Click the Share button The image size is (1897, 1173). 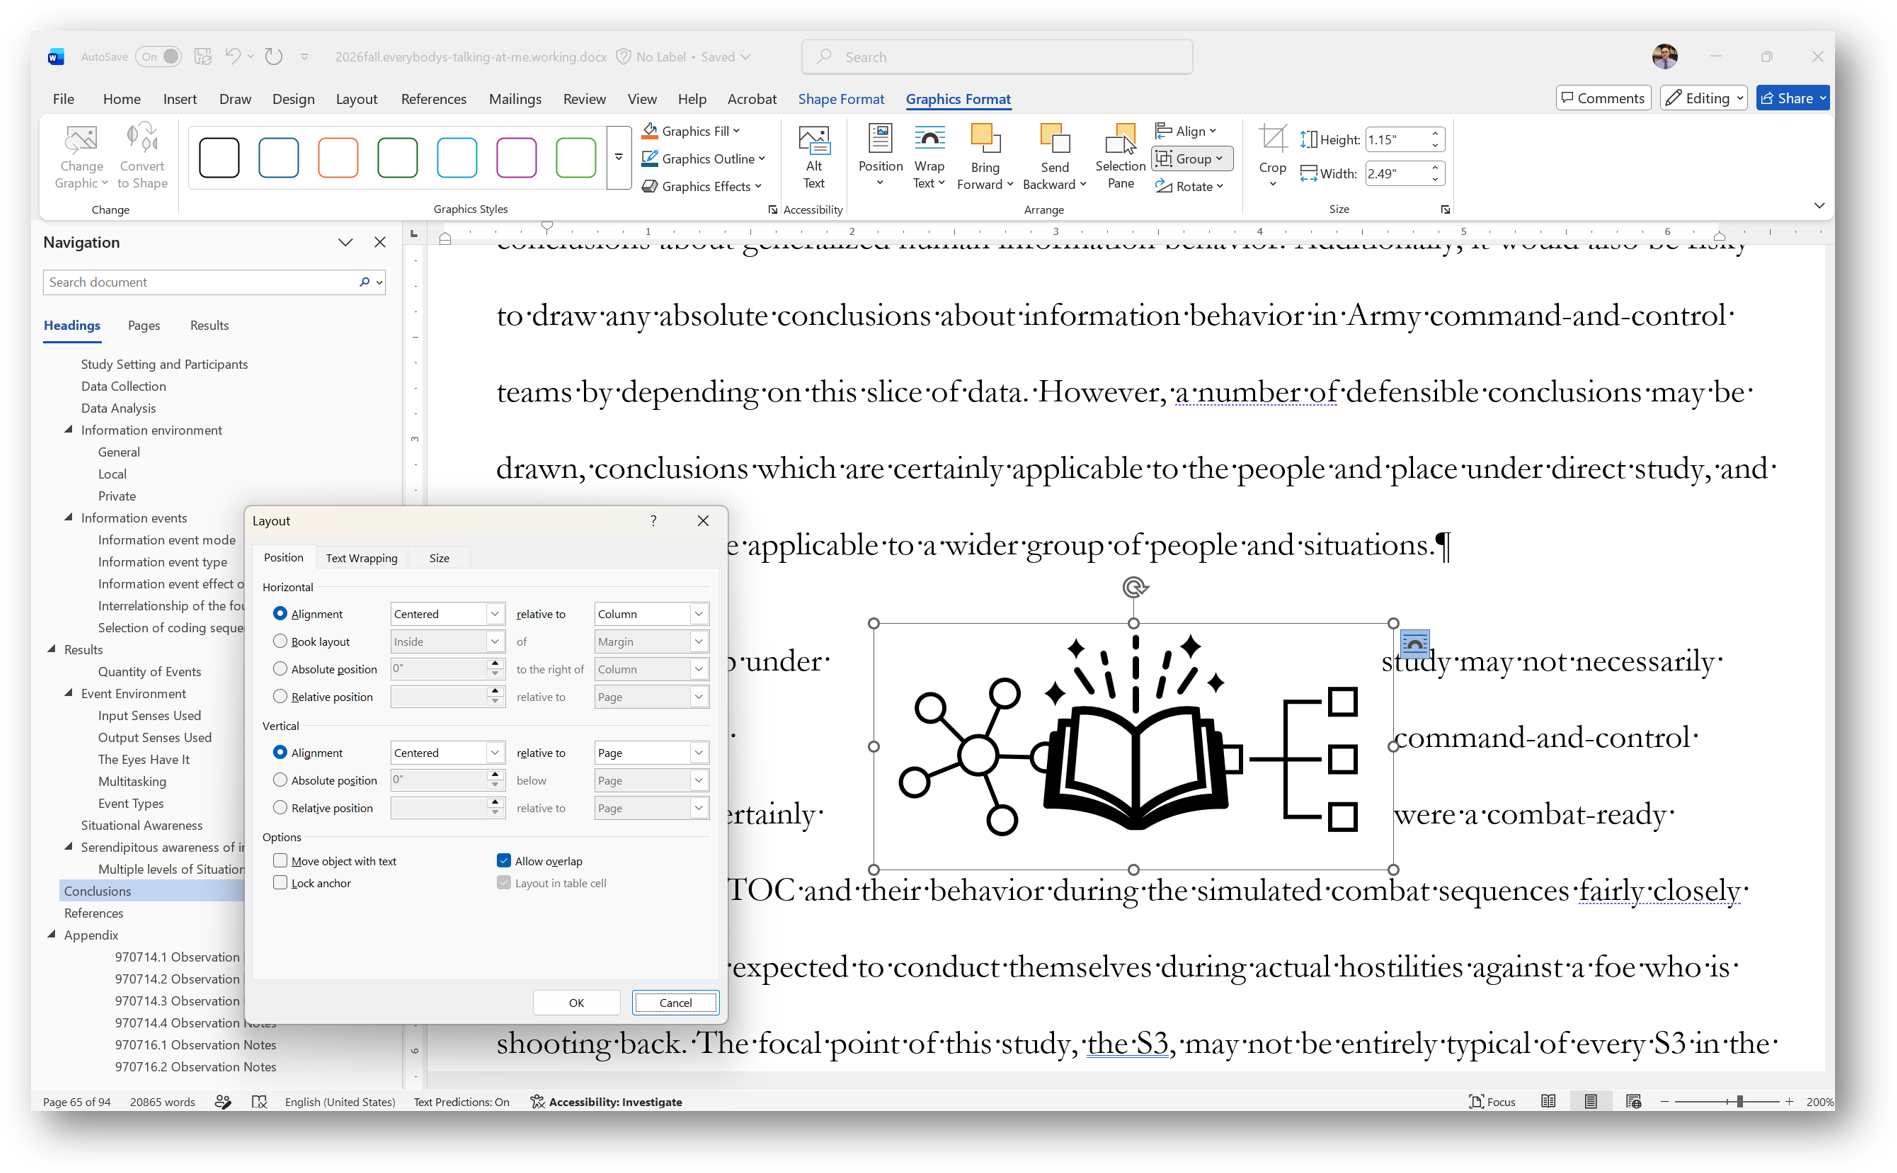click(1792, 98)
